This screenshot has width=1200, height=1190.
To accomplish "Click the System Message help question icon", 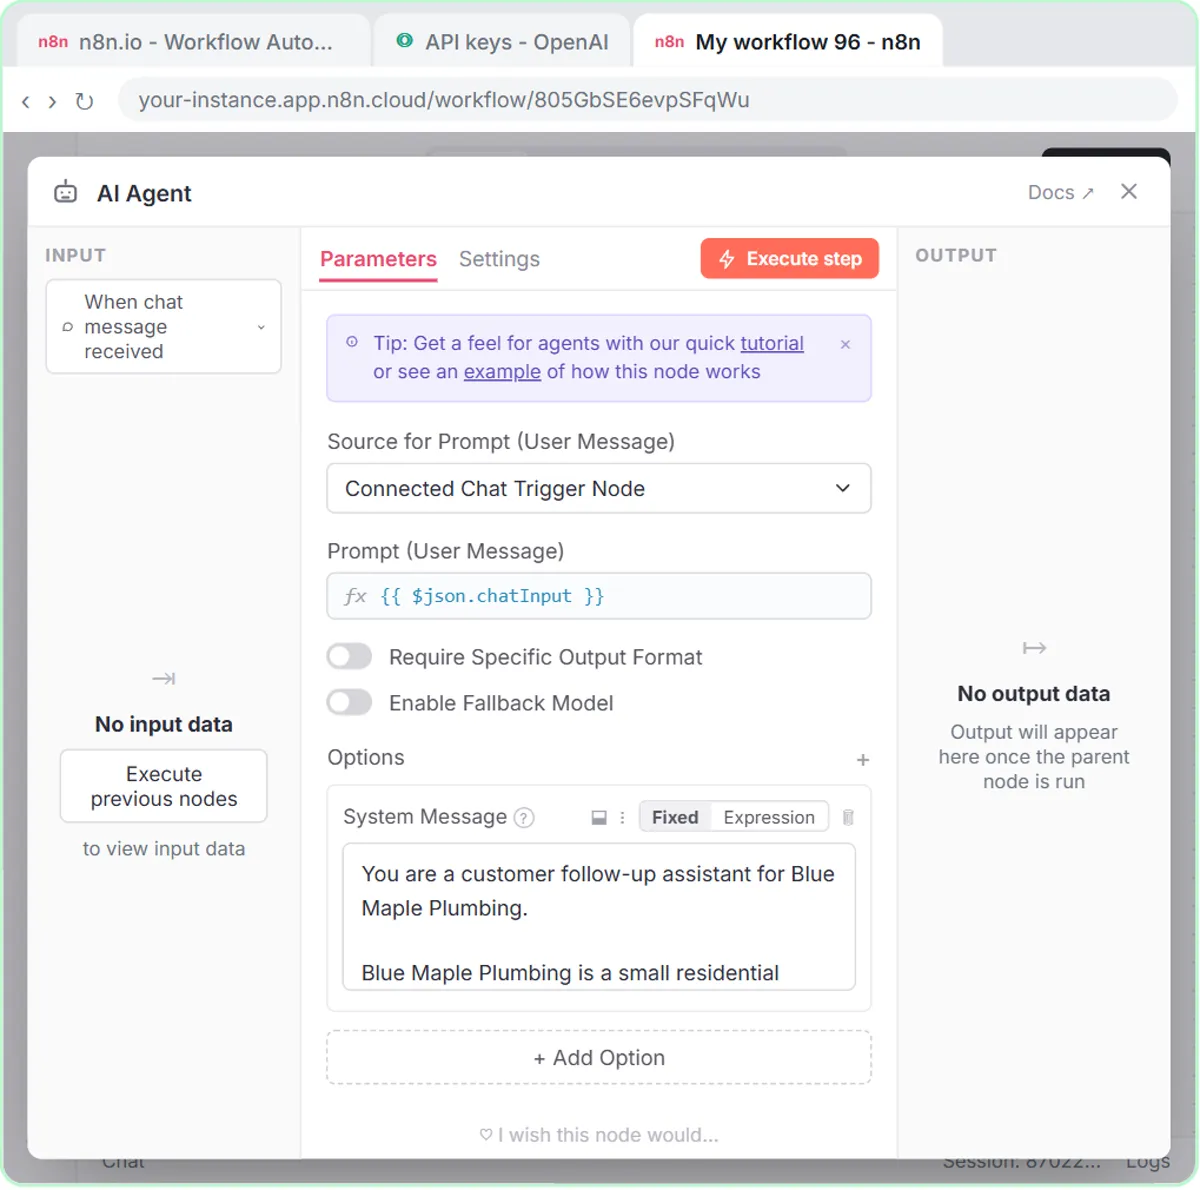I will 524,818.
